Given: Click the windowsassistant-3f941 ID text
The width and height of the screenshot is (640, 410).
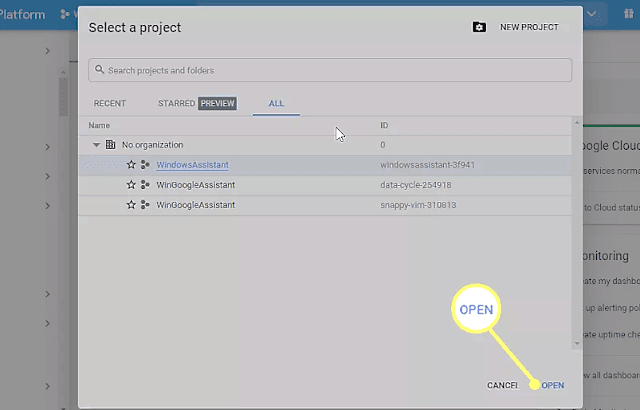Looking at the screenshot, I should 427,165.
